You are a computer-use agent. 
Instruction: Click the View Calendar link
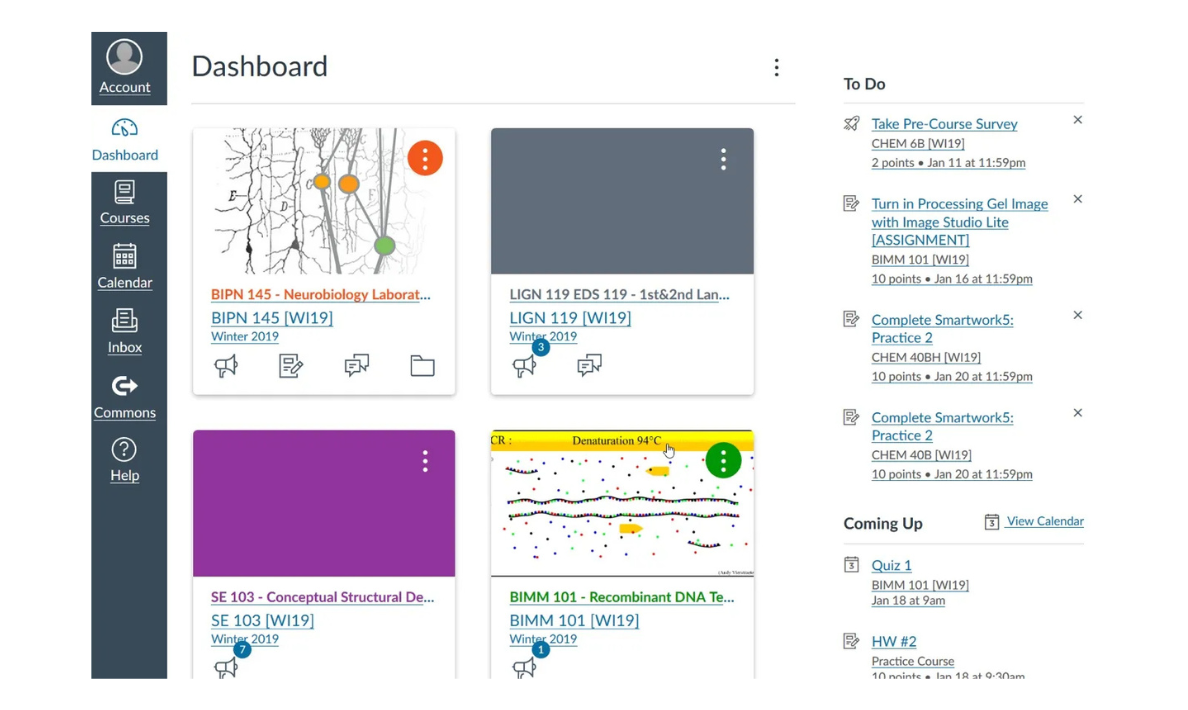(x=1044, y=521)
